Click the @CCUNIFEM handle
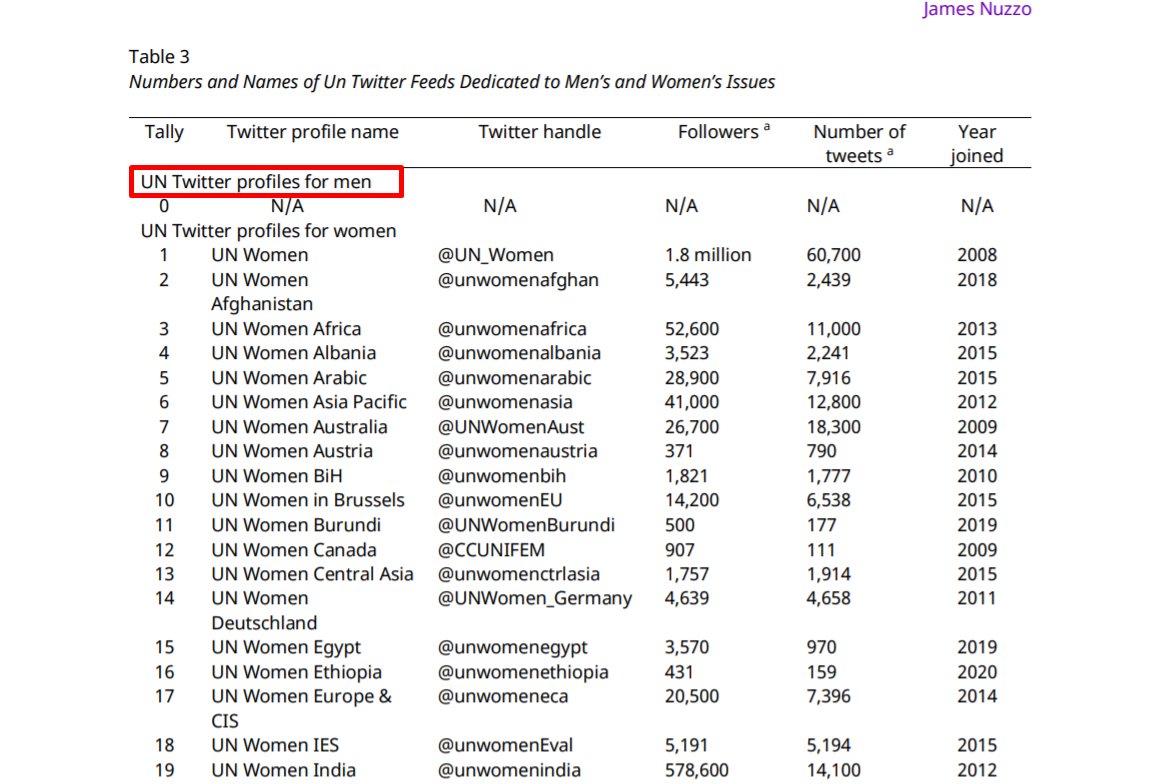1154x784 pixels. click(x=492, y=551)
